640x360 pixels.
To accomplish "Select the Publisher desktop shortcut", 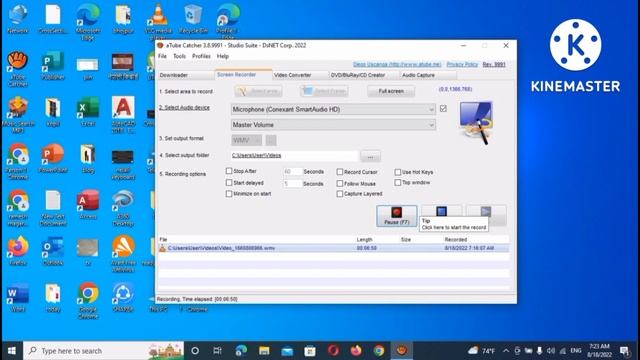I will point(53,66).
